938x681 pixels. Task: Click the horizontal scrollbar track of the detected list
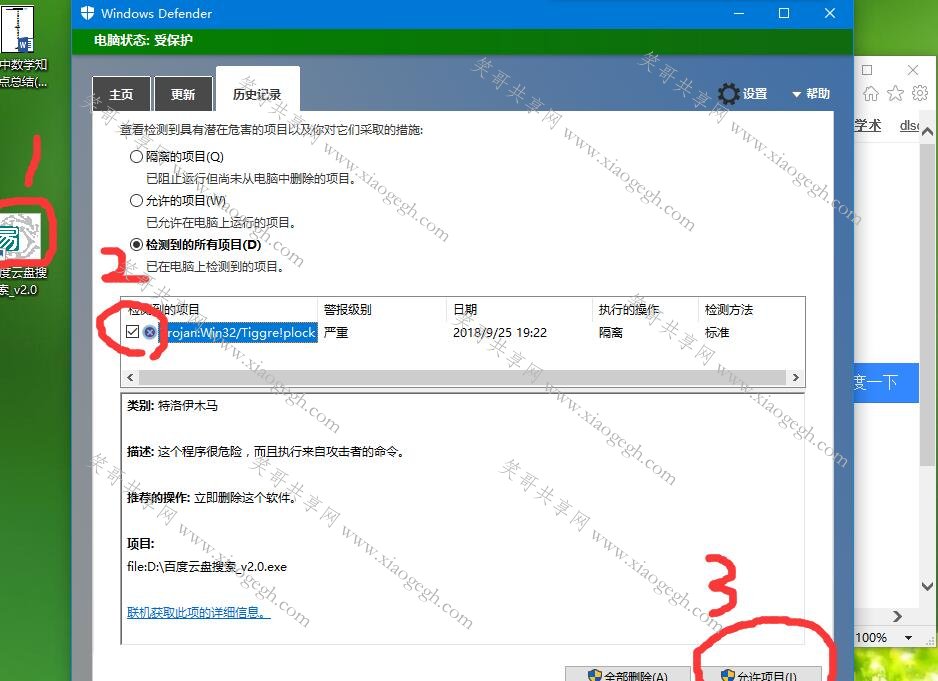click(x=462, y=378)
